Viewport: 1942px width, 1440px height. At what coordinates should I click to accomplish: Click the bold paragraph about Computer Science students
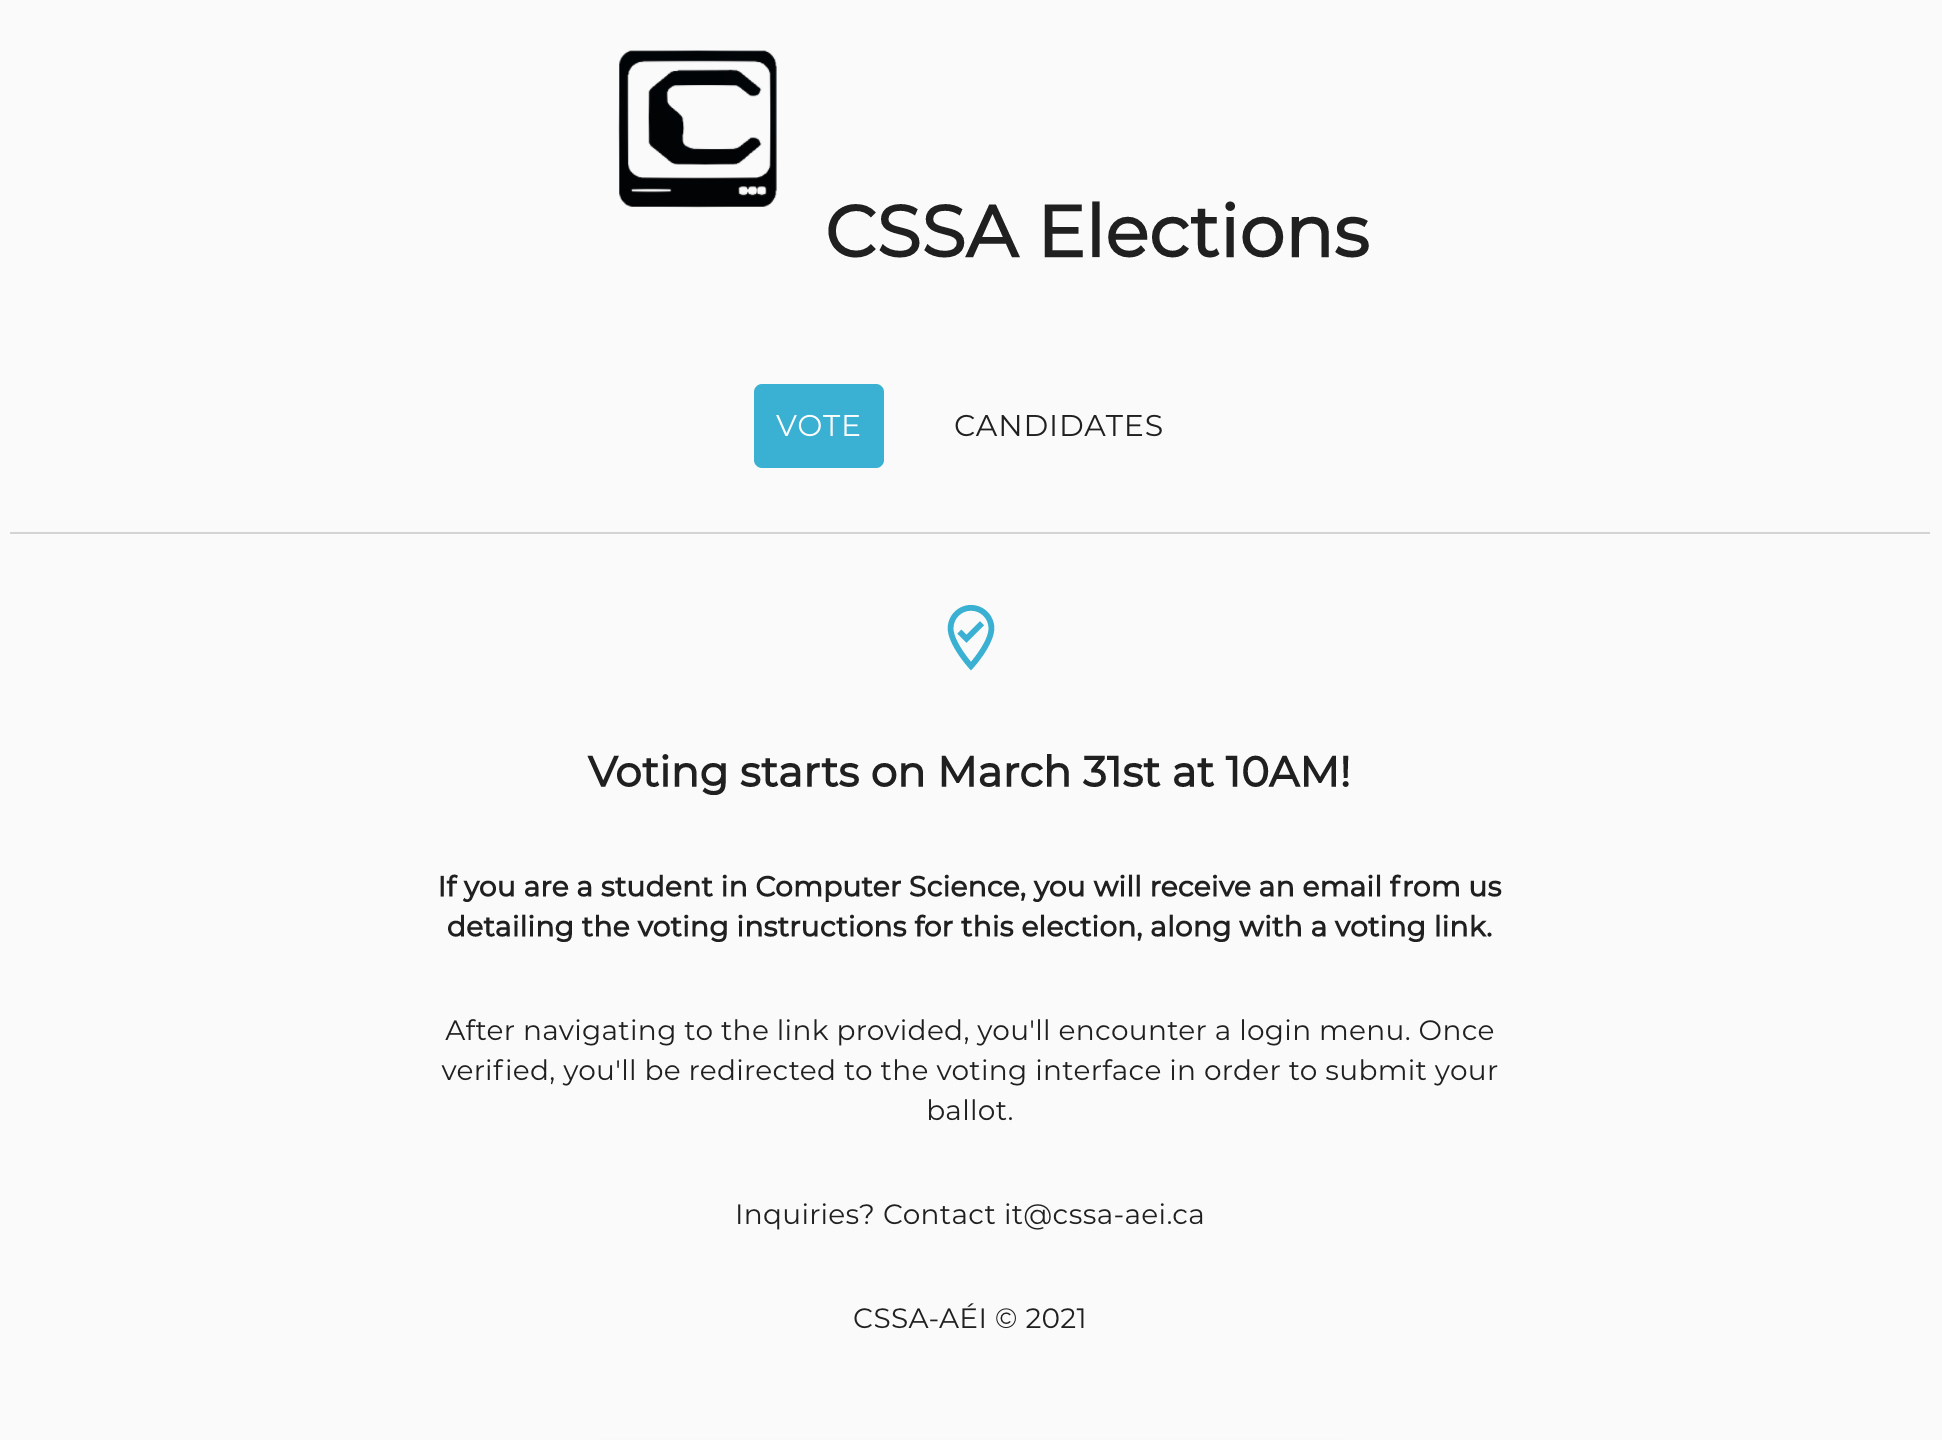tap(969, 906)
